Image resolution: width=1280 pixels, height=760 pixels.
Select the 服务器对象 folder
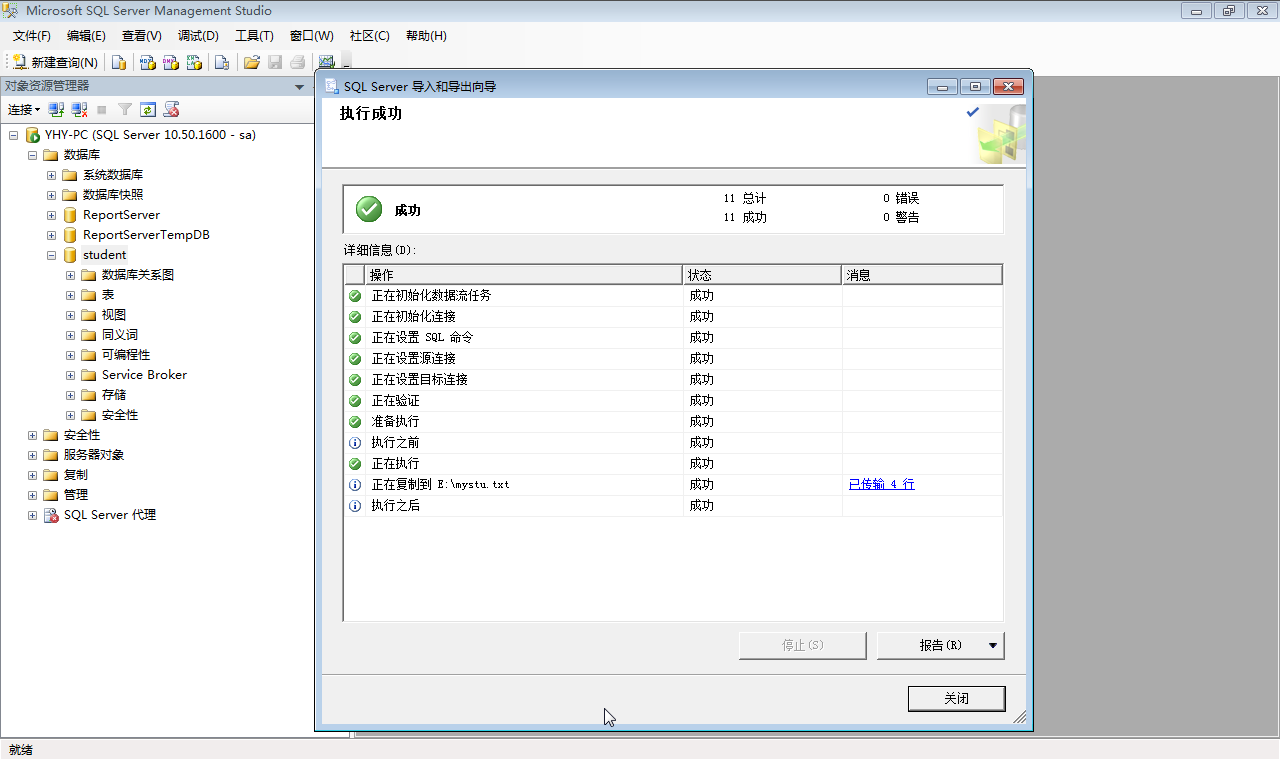pos(94,455)
